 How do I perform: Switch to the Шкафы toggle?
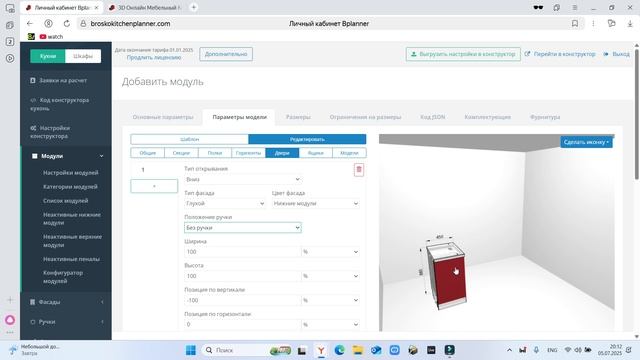(83, 56)
